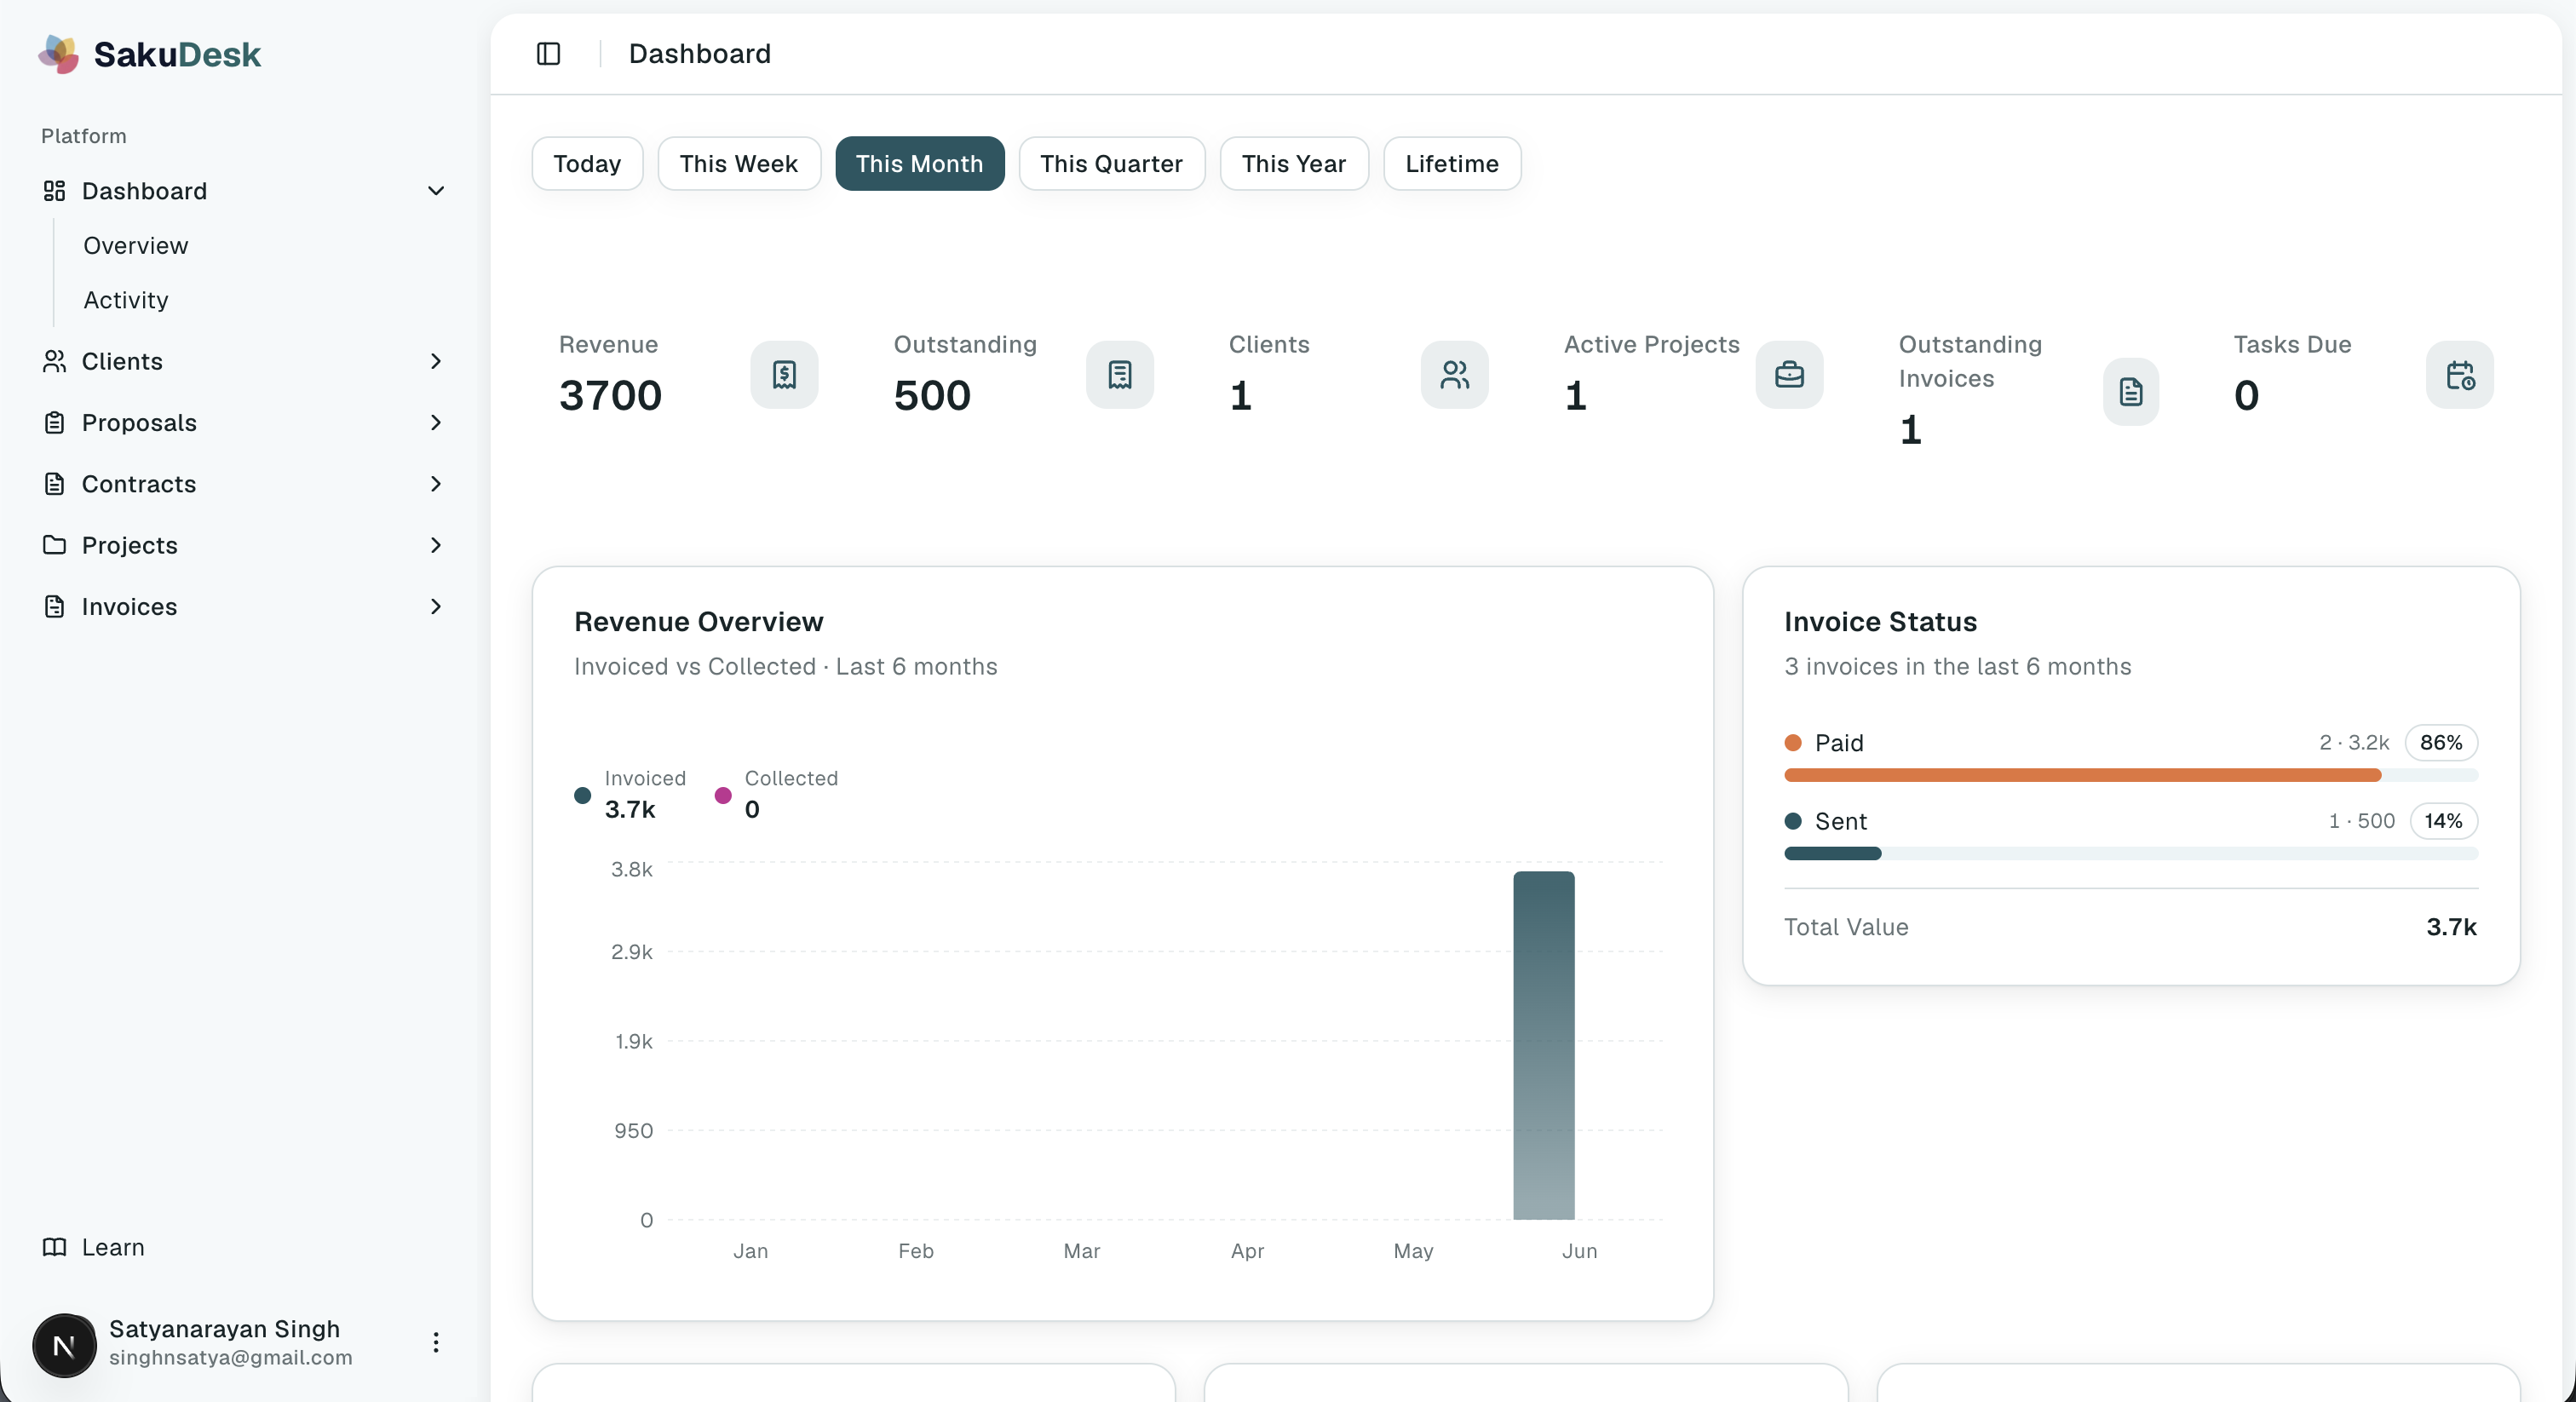This screenshot has height=1402, width=2576.
Task: Click the Total Value 3.7k amount
Action: pyautogui.click(x=2451, y=927)
